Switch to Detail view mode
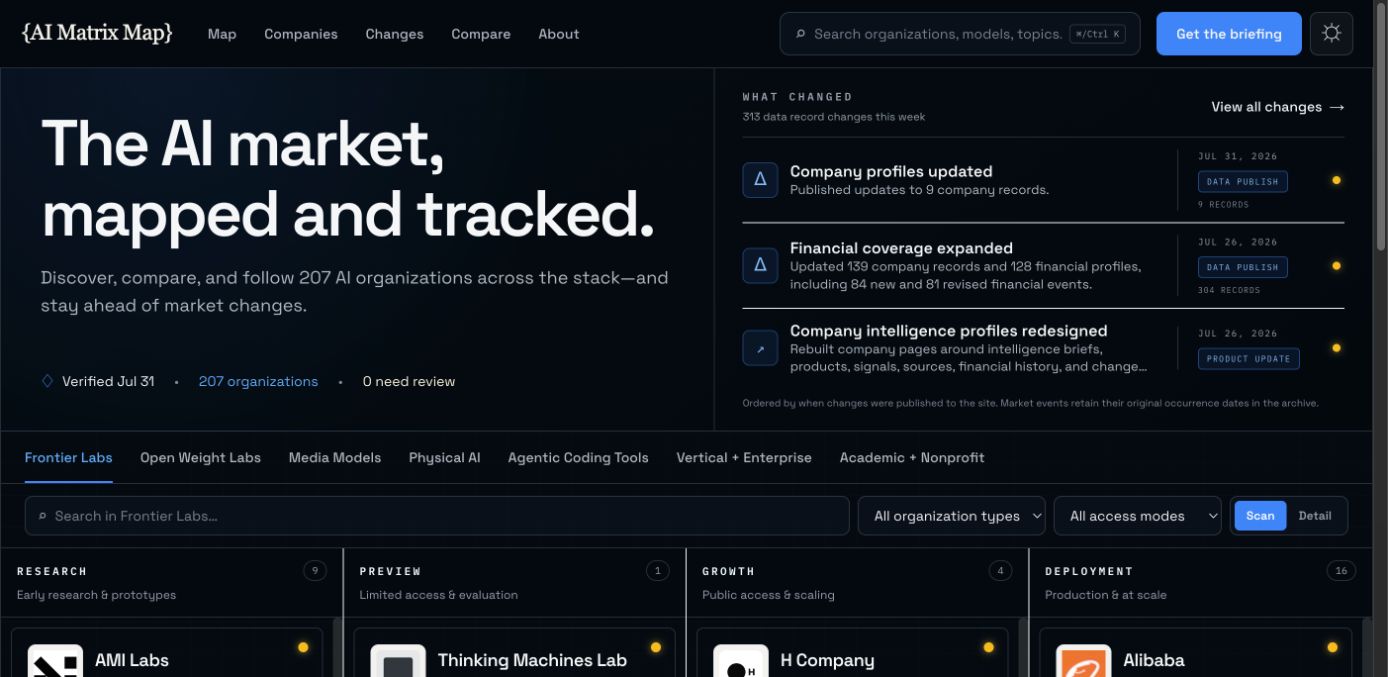 point(1315,516)
